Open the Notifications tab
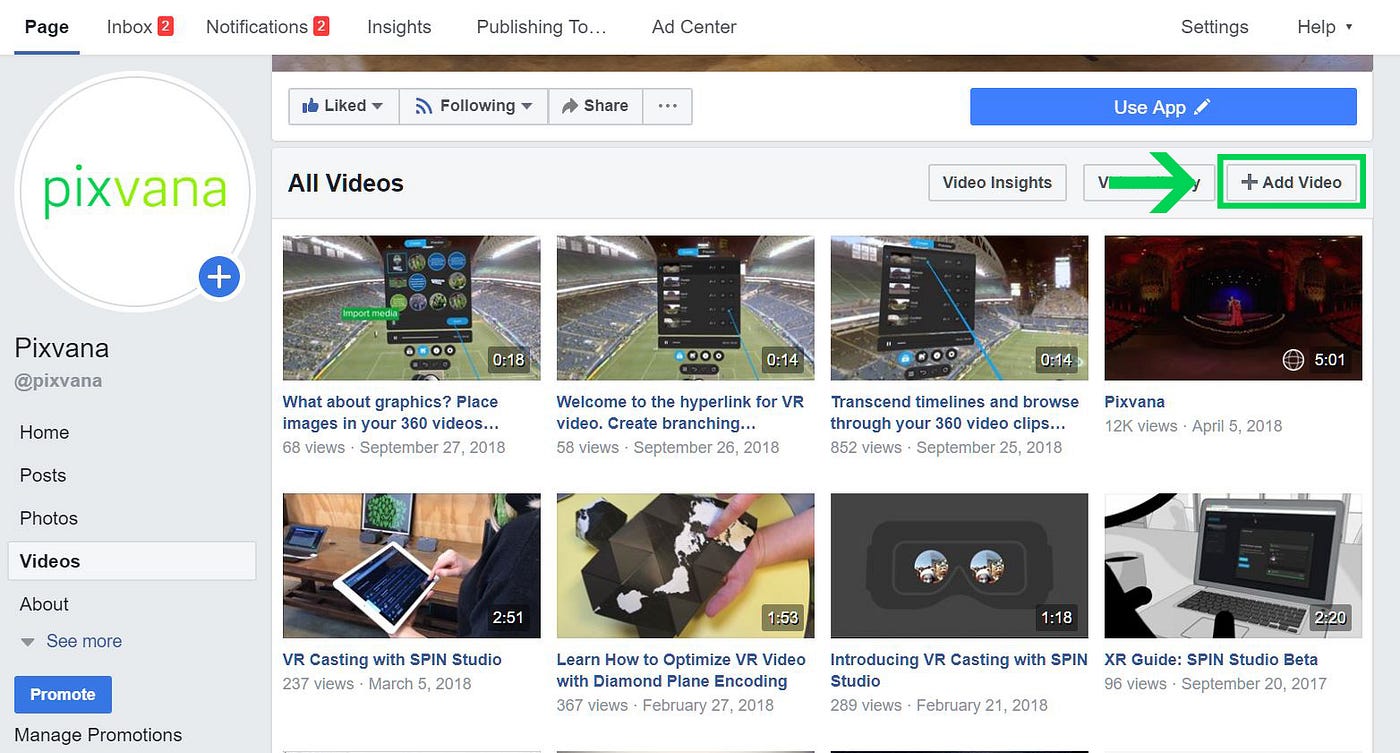 pyautogui.click(x=267, y=27)
